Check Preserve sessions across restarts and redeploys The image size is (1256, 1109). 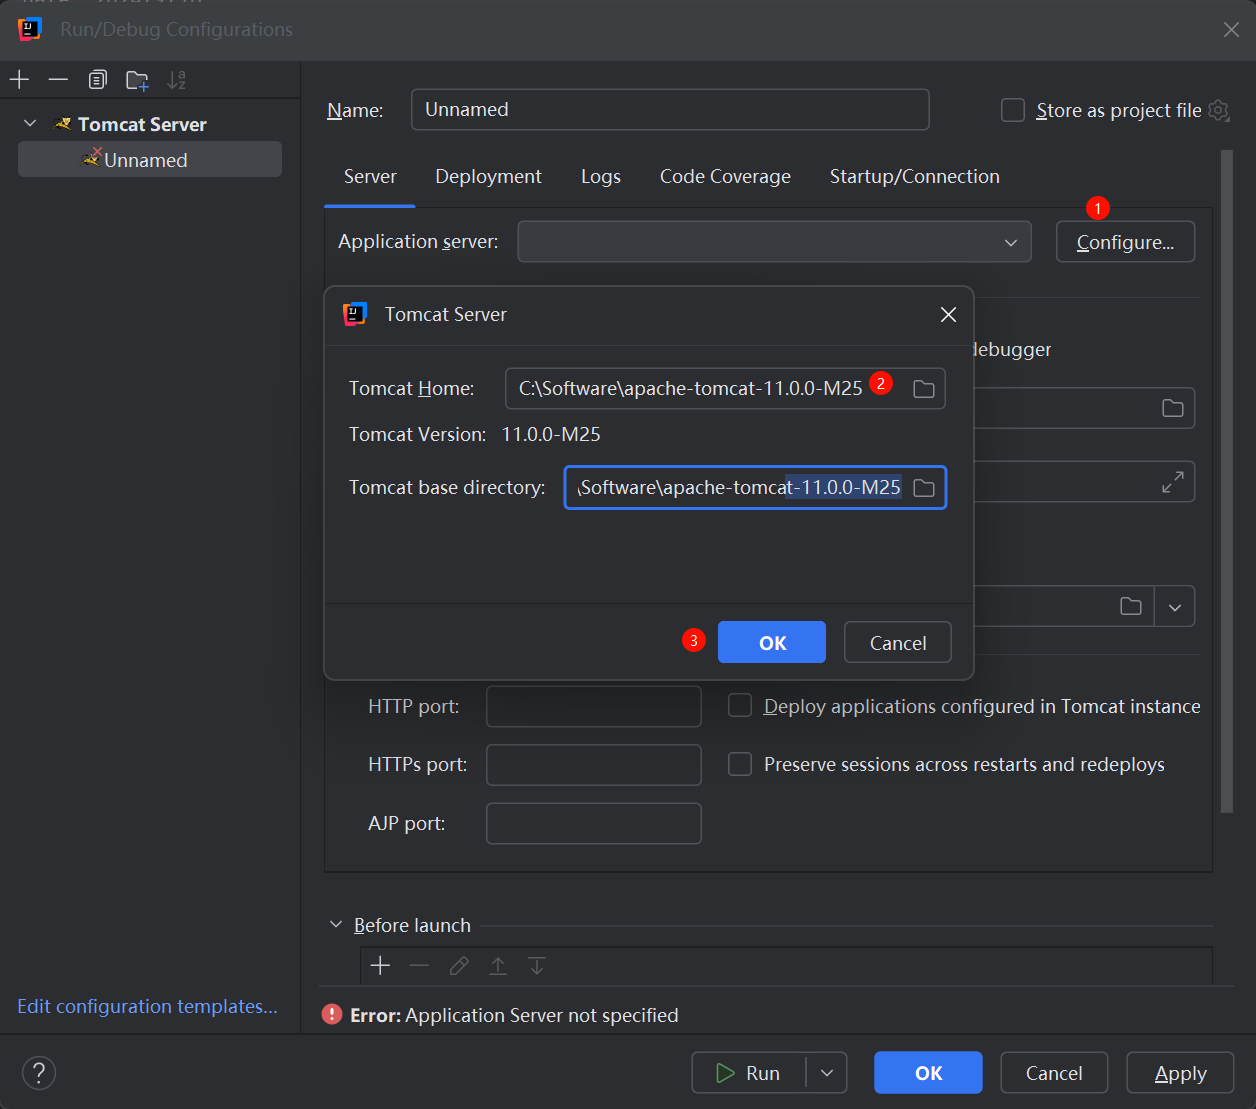(x=740, y=764)
